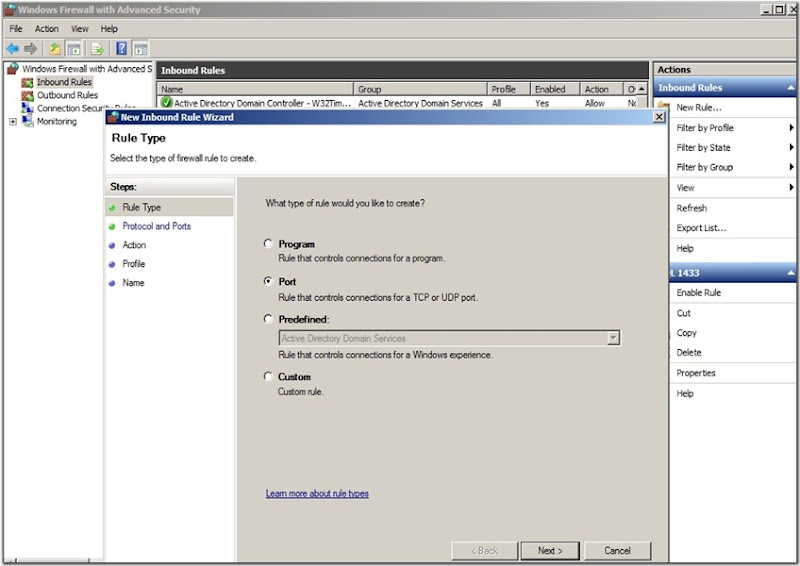Toggle the show/hide action pane icon
This screenshot has height=566, width=800.
141,49
